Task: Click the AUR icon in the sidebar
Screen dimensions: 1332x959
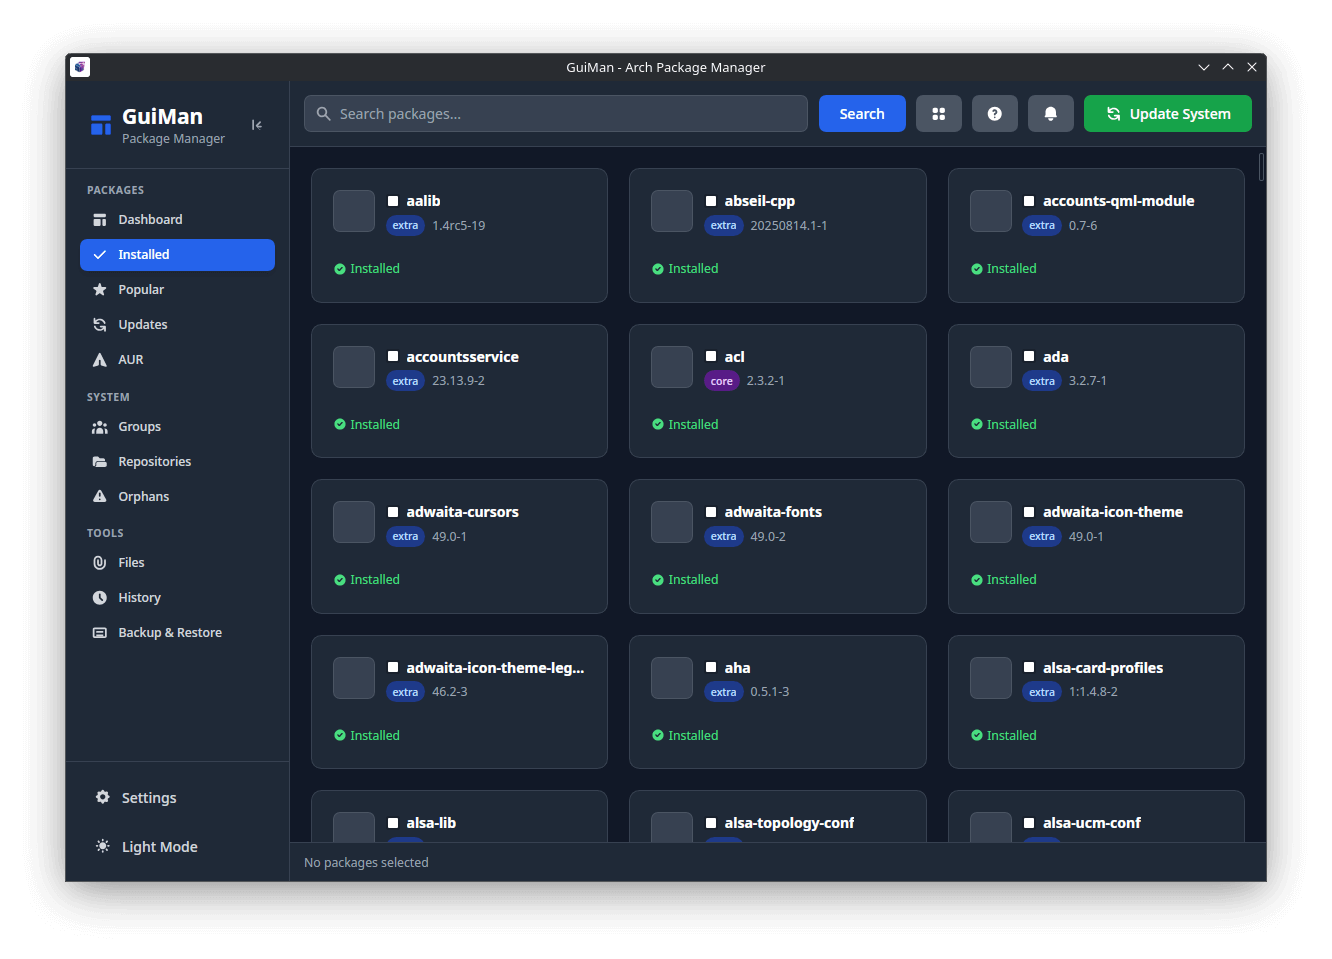Action: tap(100, 360)
